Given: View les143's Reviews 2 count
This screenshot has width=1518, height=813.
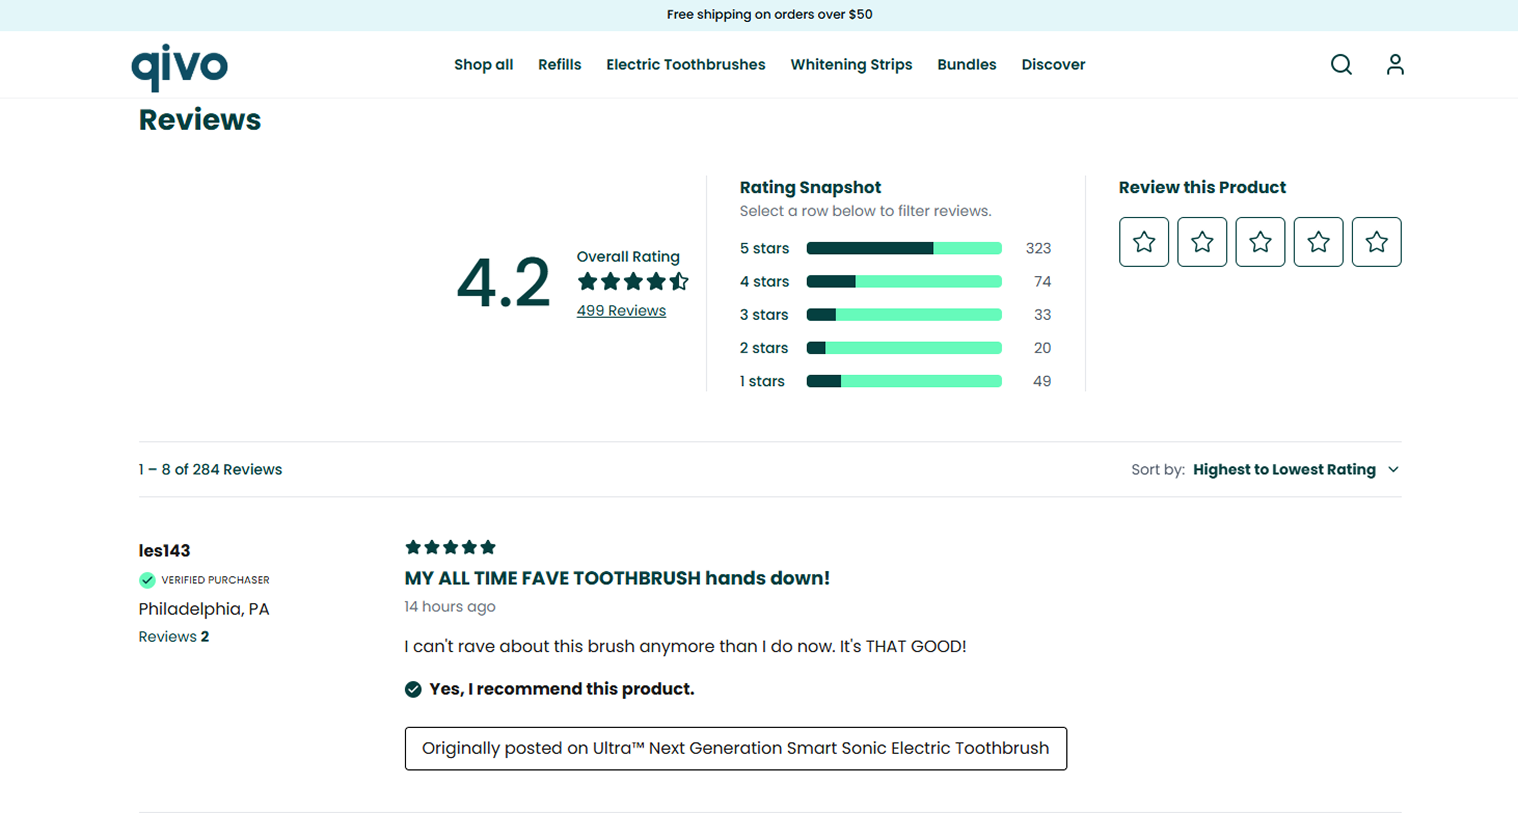Looking at the screenshot, I should 174,637.
